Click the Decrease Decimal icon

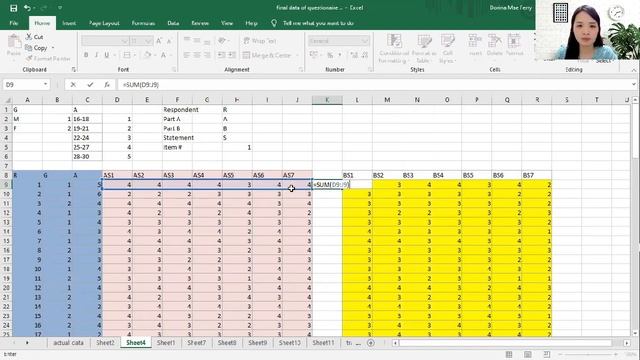[x=364, y=55]
